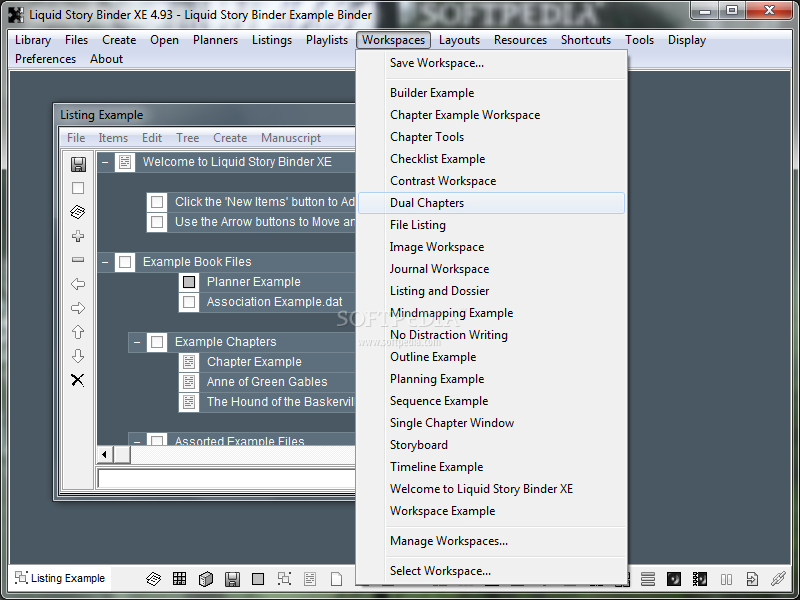Screen dimensions: 800x600
Task: Open the Playlists menu
Action: (x=327, y=40)
